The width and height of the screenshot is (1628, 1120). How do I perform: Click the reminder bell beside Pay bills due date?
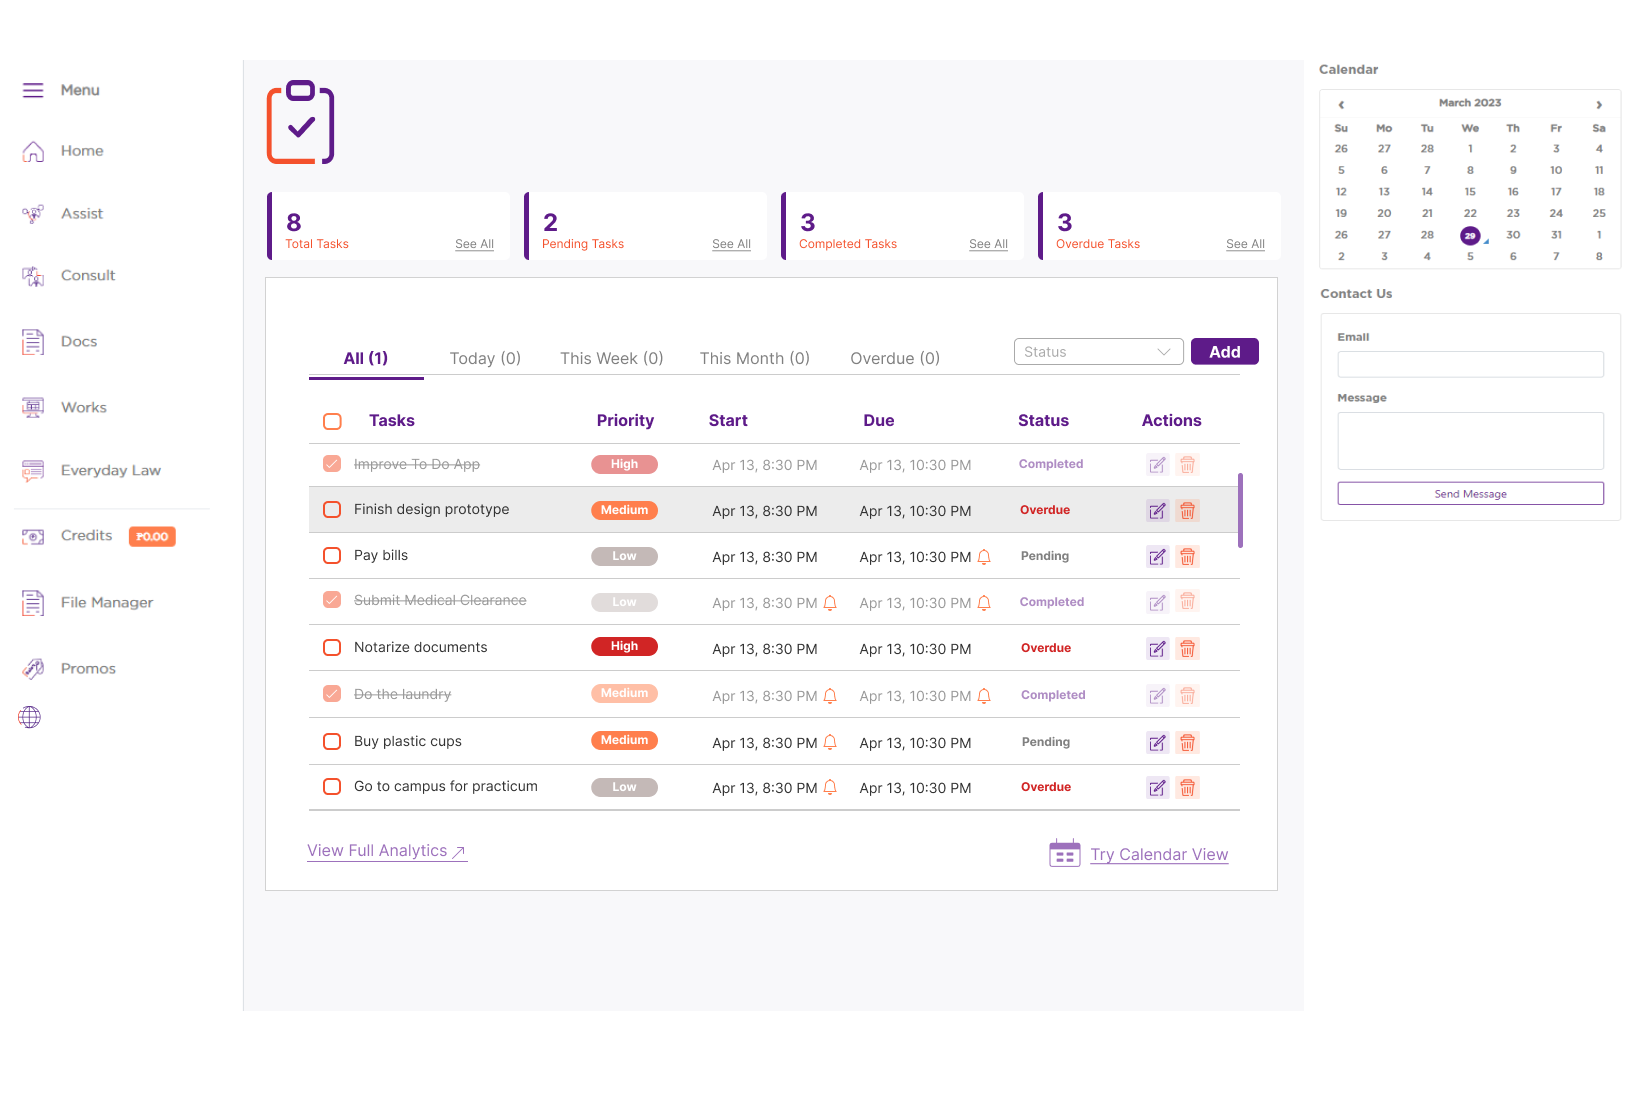pos(984,557)
